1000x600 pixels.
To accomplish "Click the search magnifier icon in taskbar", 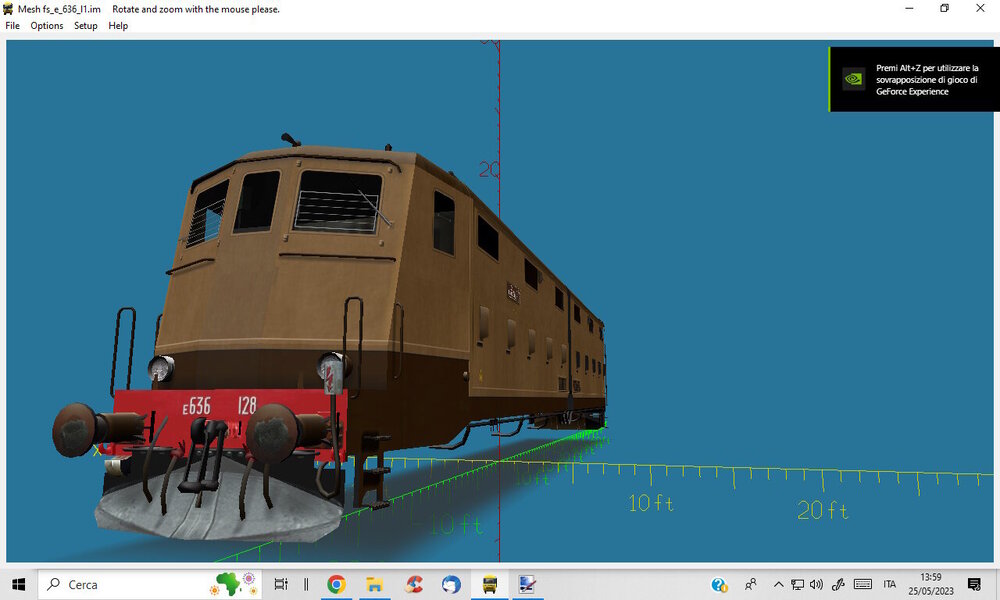I will pos(54,584).
